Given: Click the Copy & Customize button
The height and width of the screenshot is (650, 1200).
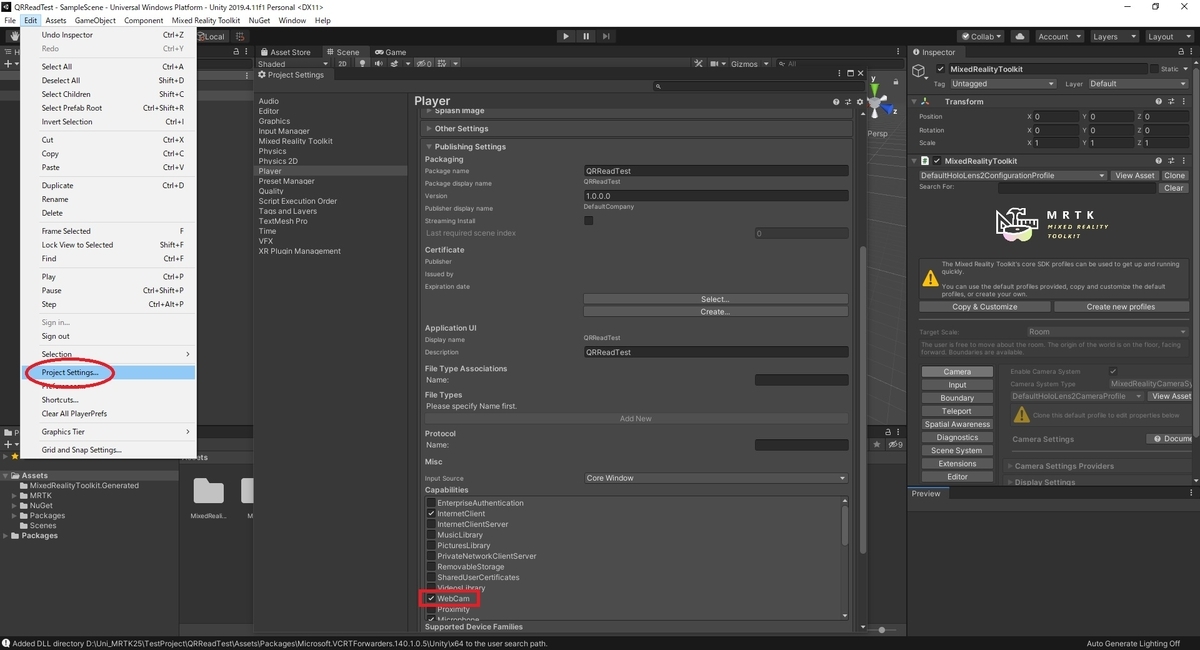Looking at the screenshot, I should tap(985, 307).
